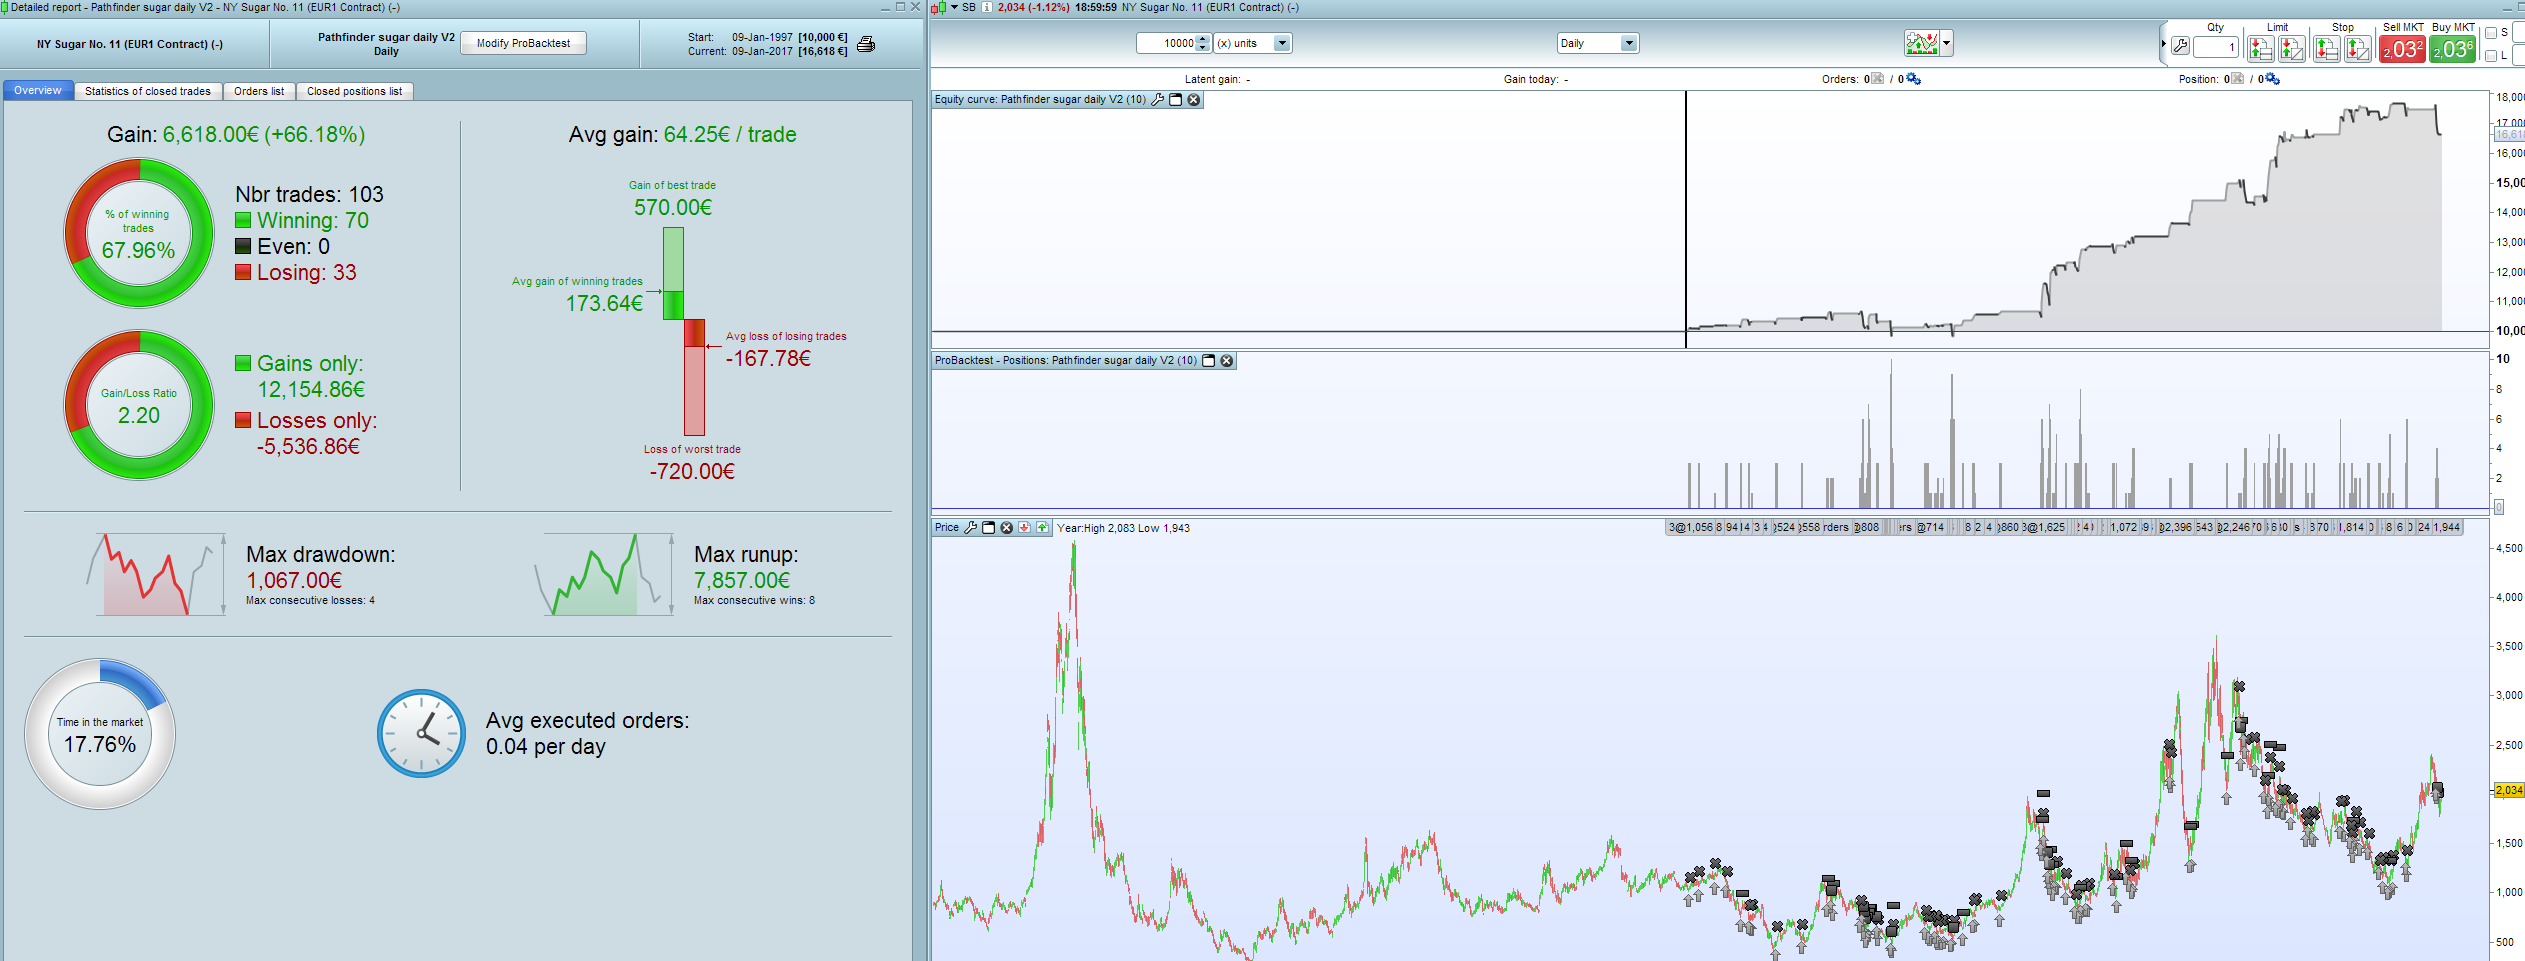
Task: Click the Max consecutive wins: 8 text
Action: [754, 601]
